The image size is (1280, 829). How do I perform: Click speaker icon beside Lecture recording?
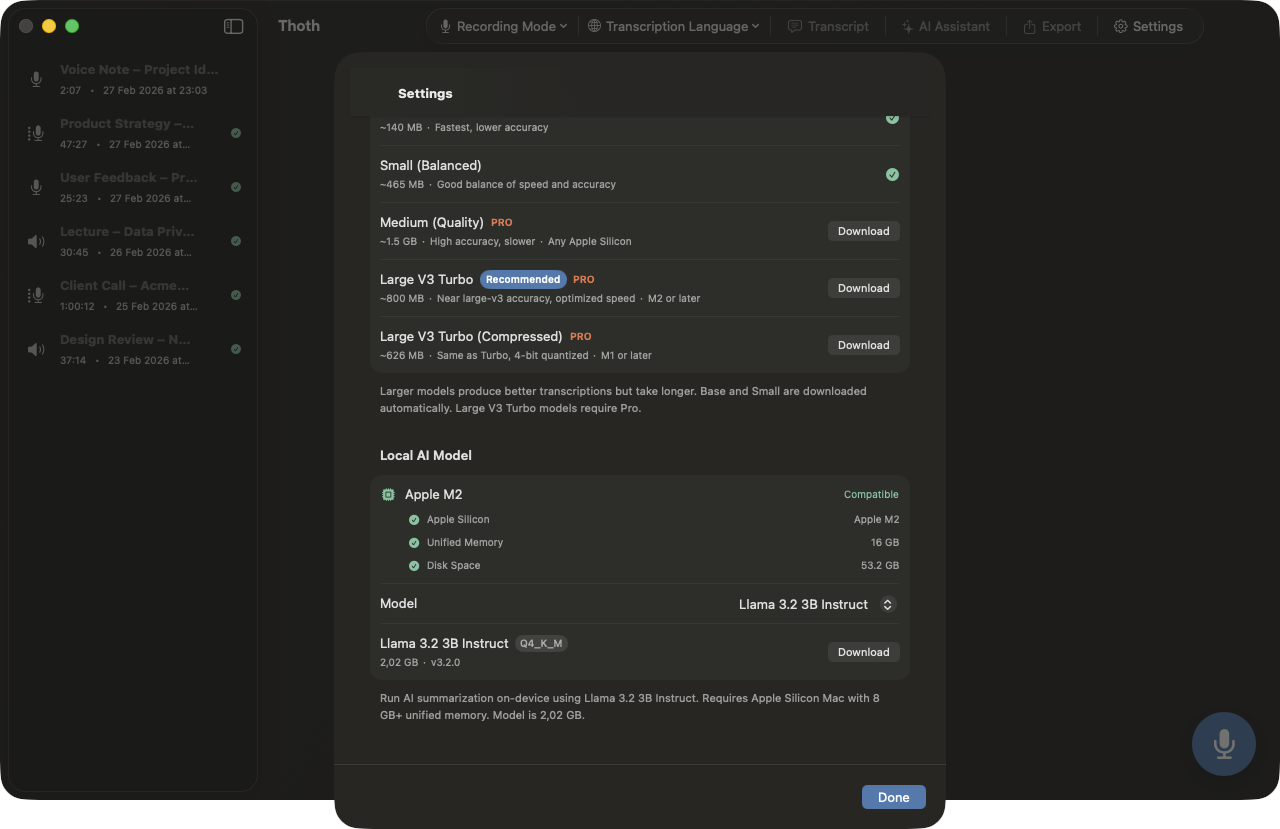click(36, 241)
